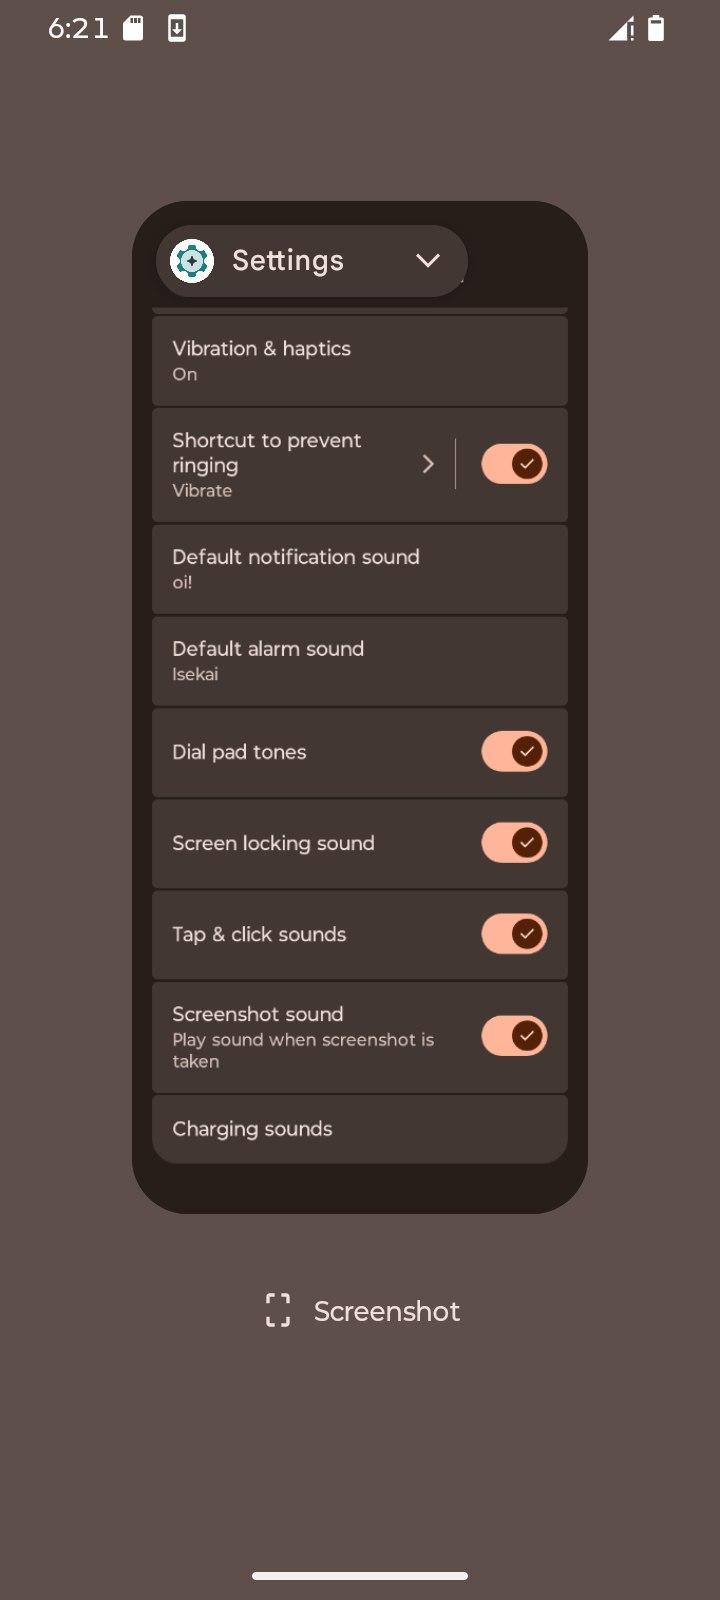
Task: Open Default notification sound option
Action: pos(360,568)
